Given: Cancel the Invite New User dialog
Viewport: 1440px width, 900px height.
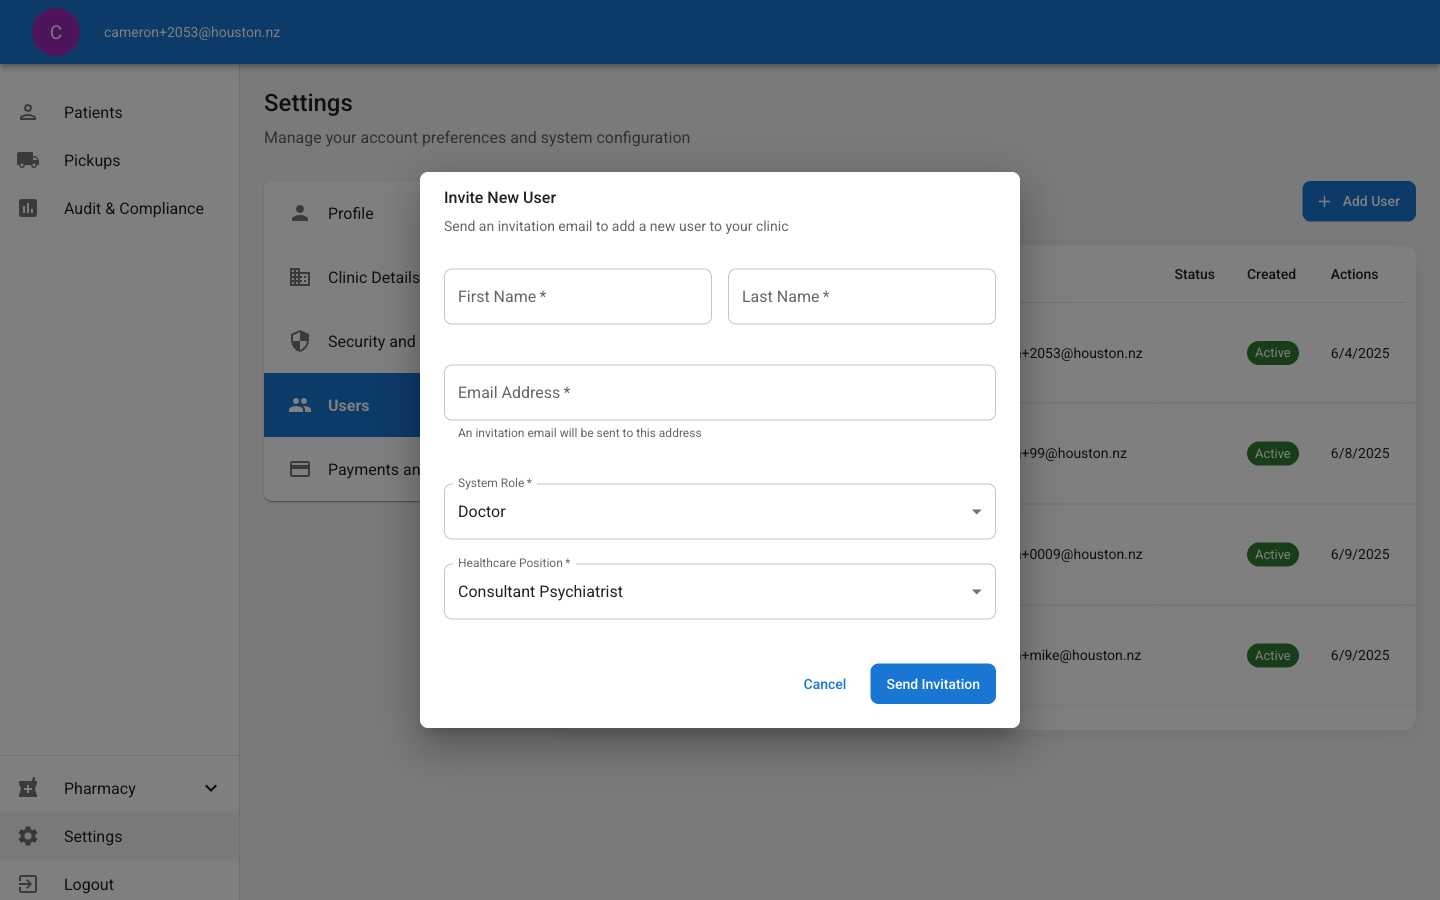Looking at the screenshot, I should click(x=825, y=684).
